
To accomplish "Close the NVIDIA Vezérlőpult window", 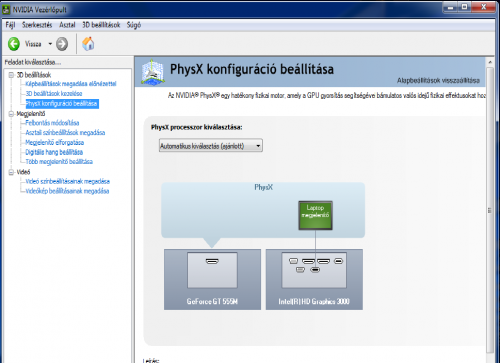I will click(484, 7).
